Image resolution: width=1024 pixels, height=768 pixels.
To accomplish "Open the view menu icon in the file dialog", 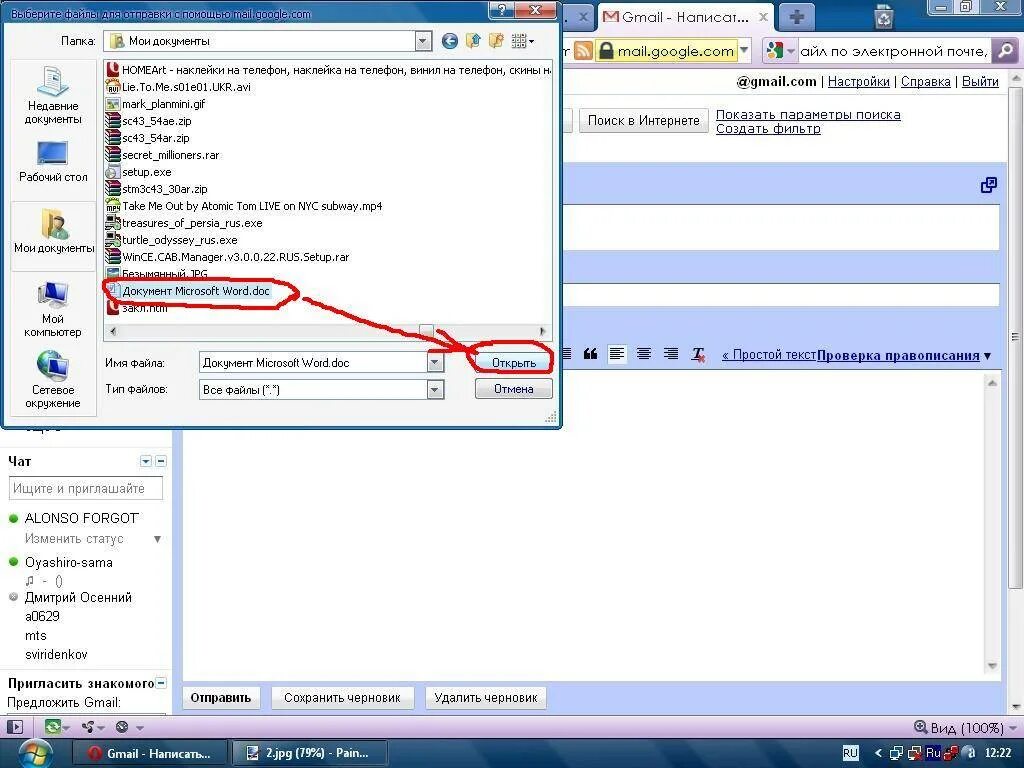I will [522, 41].
